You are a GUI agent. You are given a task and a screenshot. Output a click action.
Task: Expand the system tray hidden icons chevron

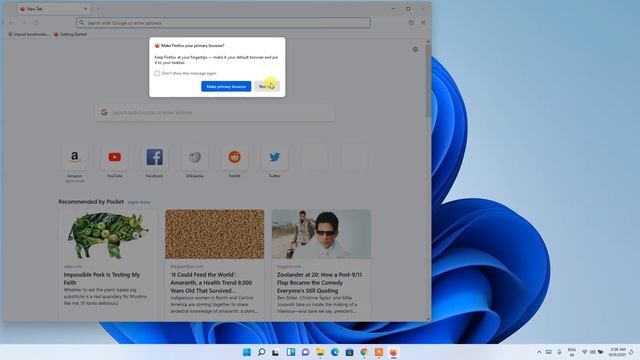pyautogui.click(x=539, y=352)
